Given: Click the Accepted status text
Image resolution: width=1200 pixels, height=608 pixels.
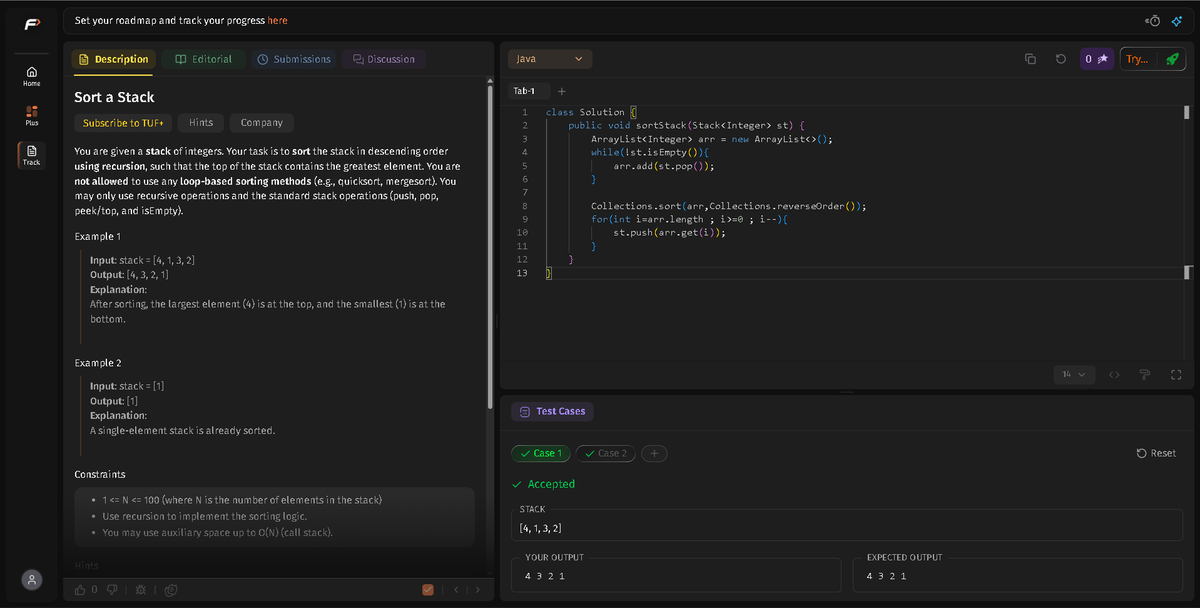Looking at the screenshot, I should click(x=551, y=484).
